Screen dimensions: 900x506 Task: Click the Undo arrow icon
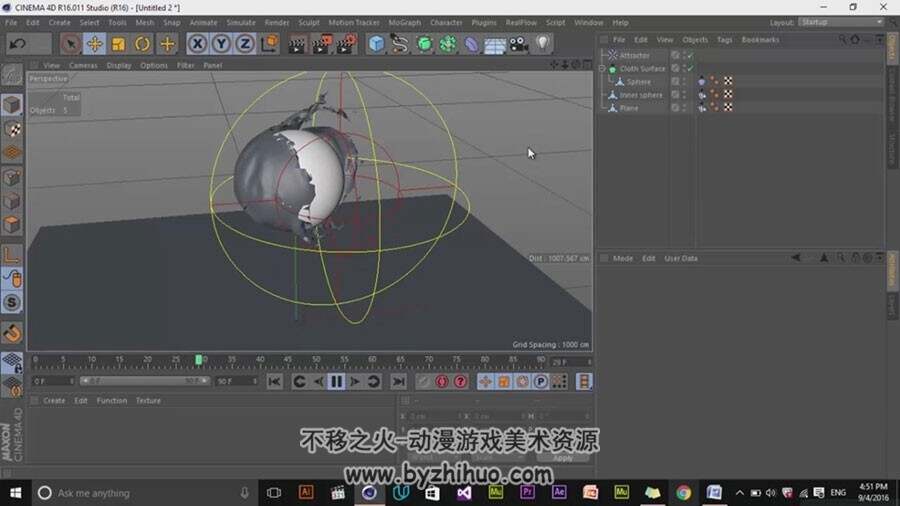[18, 44]
